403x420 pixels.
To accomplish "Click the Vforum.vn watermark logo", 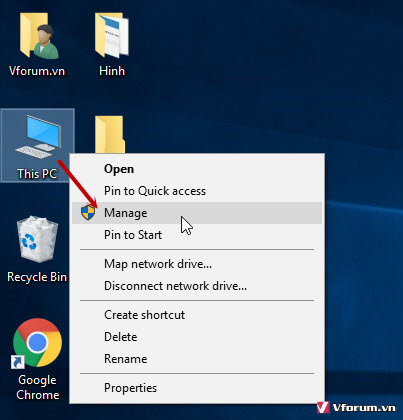I will pos(356,408).
